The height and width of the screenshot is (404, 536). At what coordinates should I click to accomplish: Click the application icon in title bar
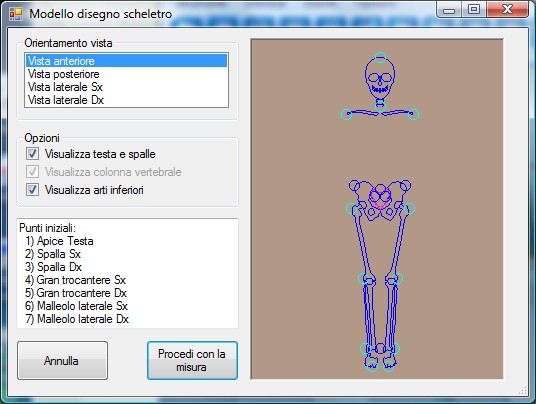pyautogui.click(x=16, y=14)
